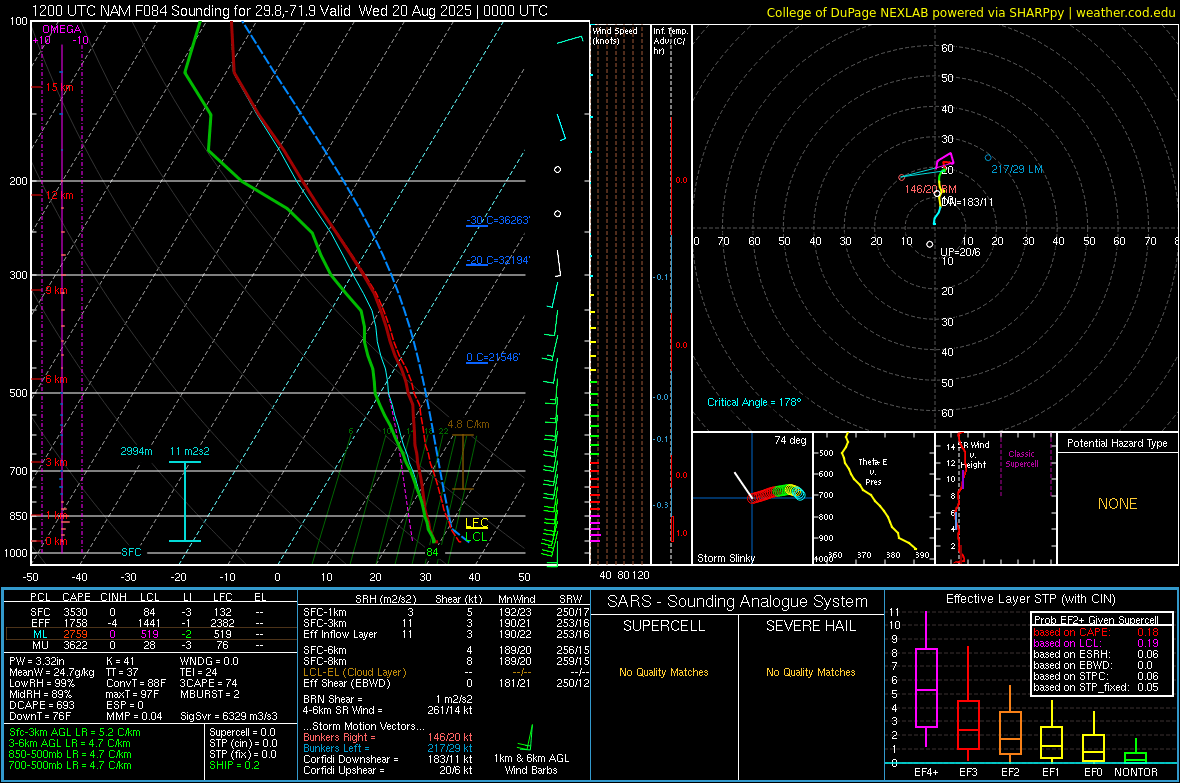Image resolution: width=1180 pixels, height=783 pixels.
Task: Click the K = 41 index value
Action: click(120, 661)
